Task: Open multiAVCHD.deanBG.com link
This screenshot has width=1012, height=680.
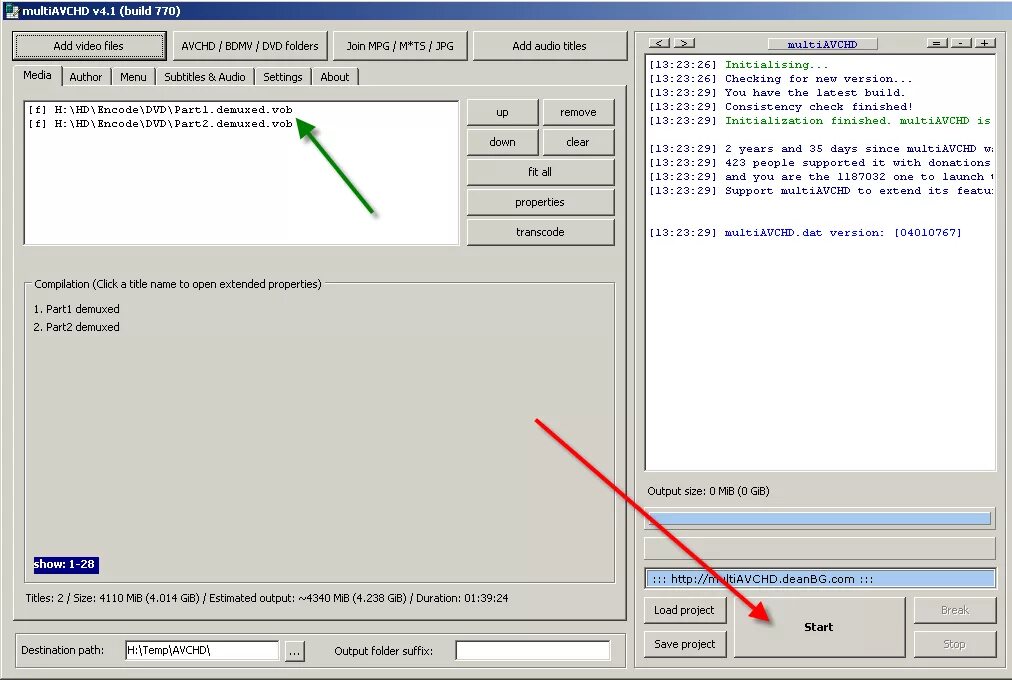Action: coord(820,579)
